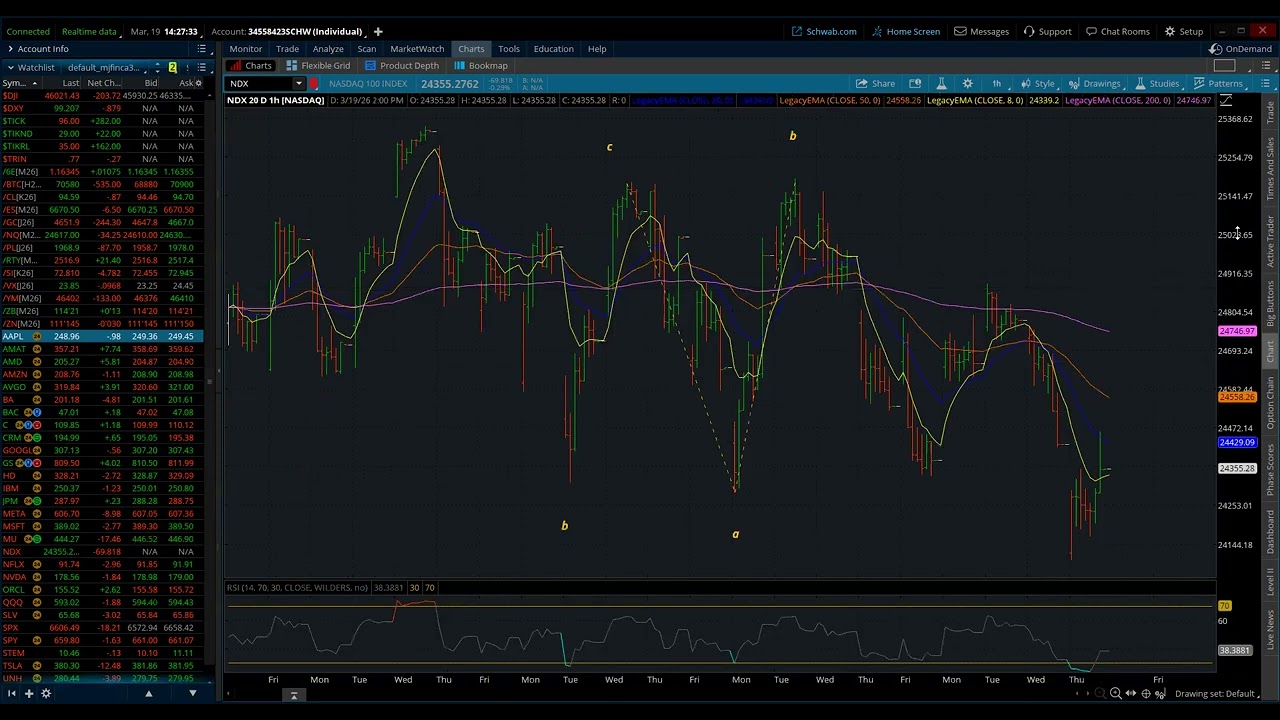
Task: Open the Style menu brush icon
Action: [1037, 83]
